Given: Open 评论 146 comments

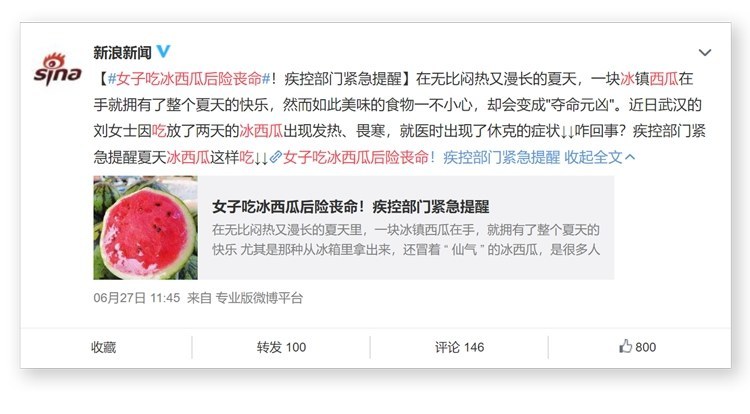Looking at the screenshot, I should pyautogui.click(x=459, y=347).
